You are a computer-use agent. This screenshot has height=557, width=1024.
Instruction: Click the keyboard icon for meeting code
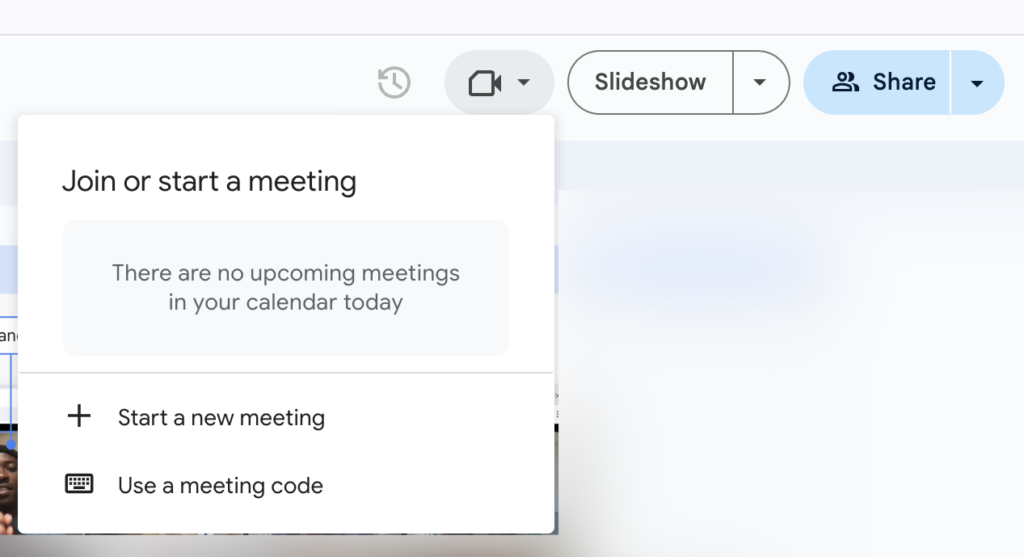[x=79, y=484]
